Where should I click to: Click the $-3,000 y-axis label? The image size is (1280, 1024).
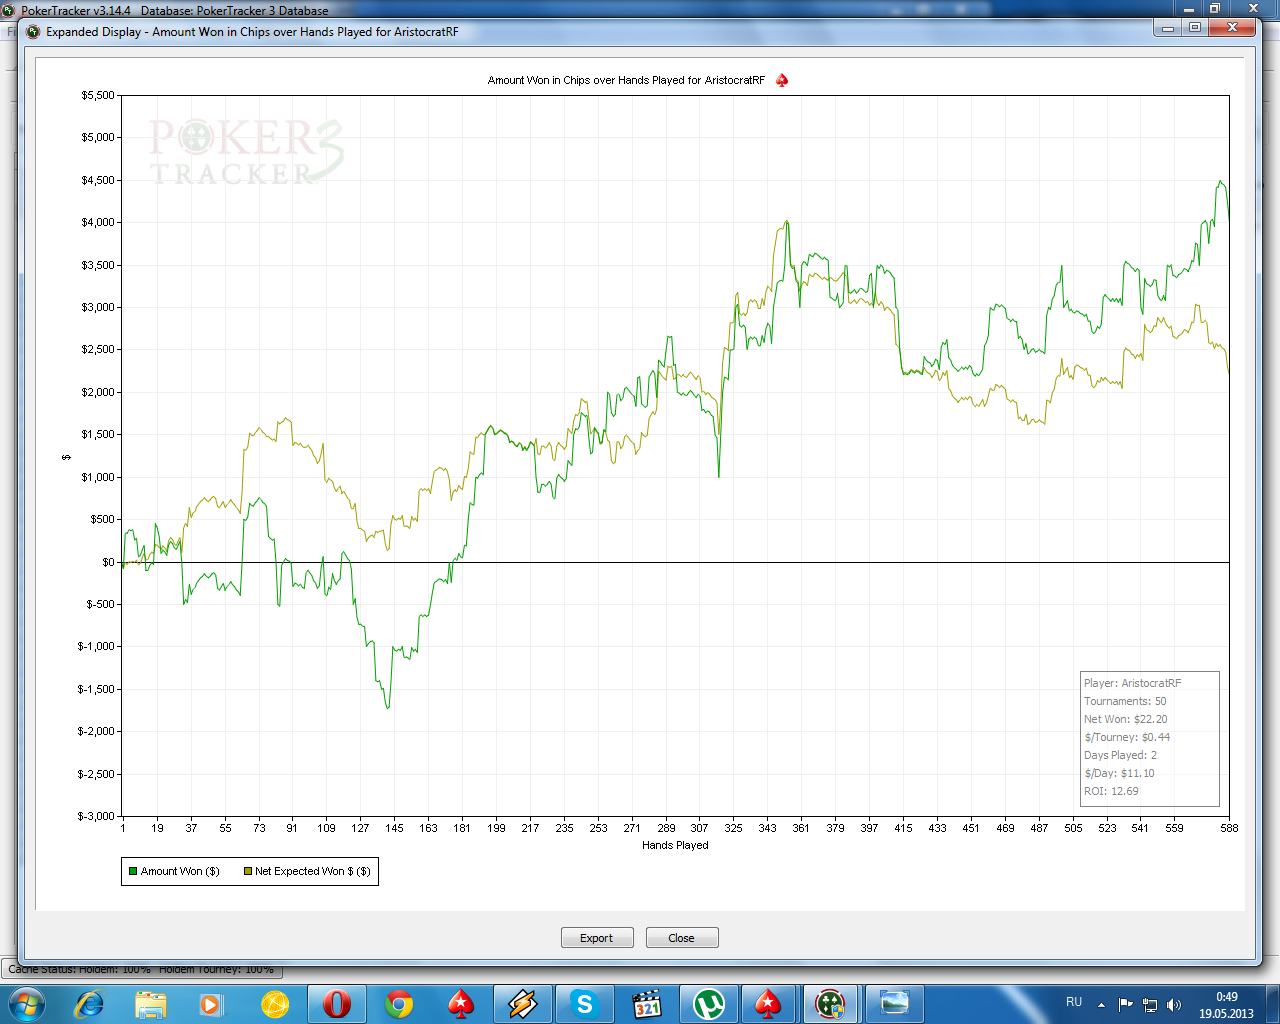pyautogui.click(x=96, y=817)
